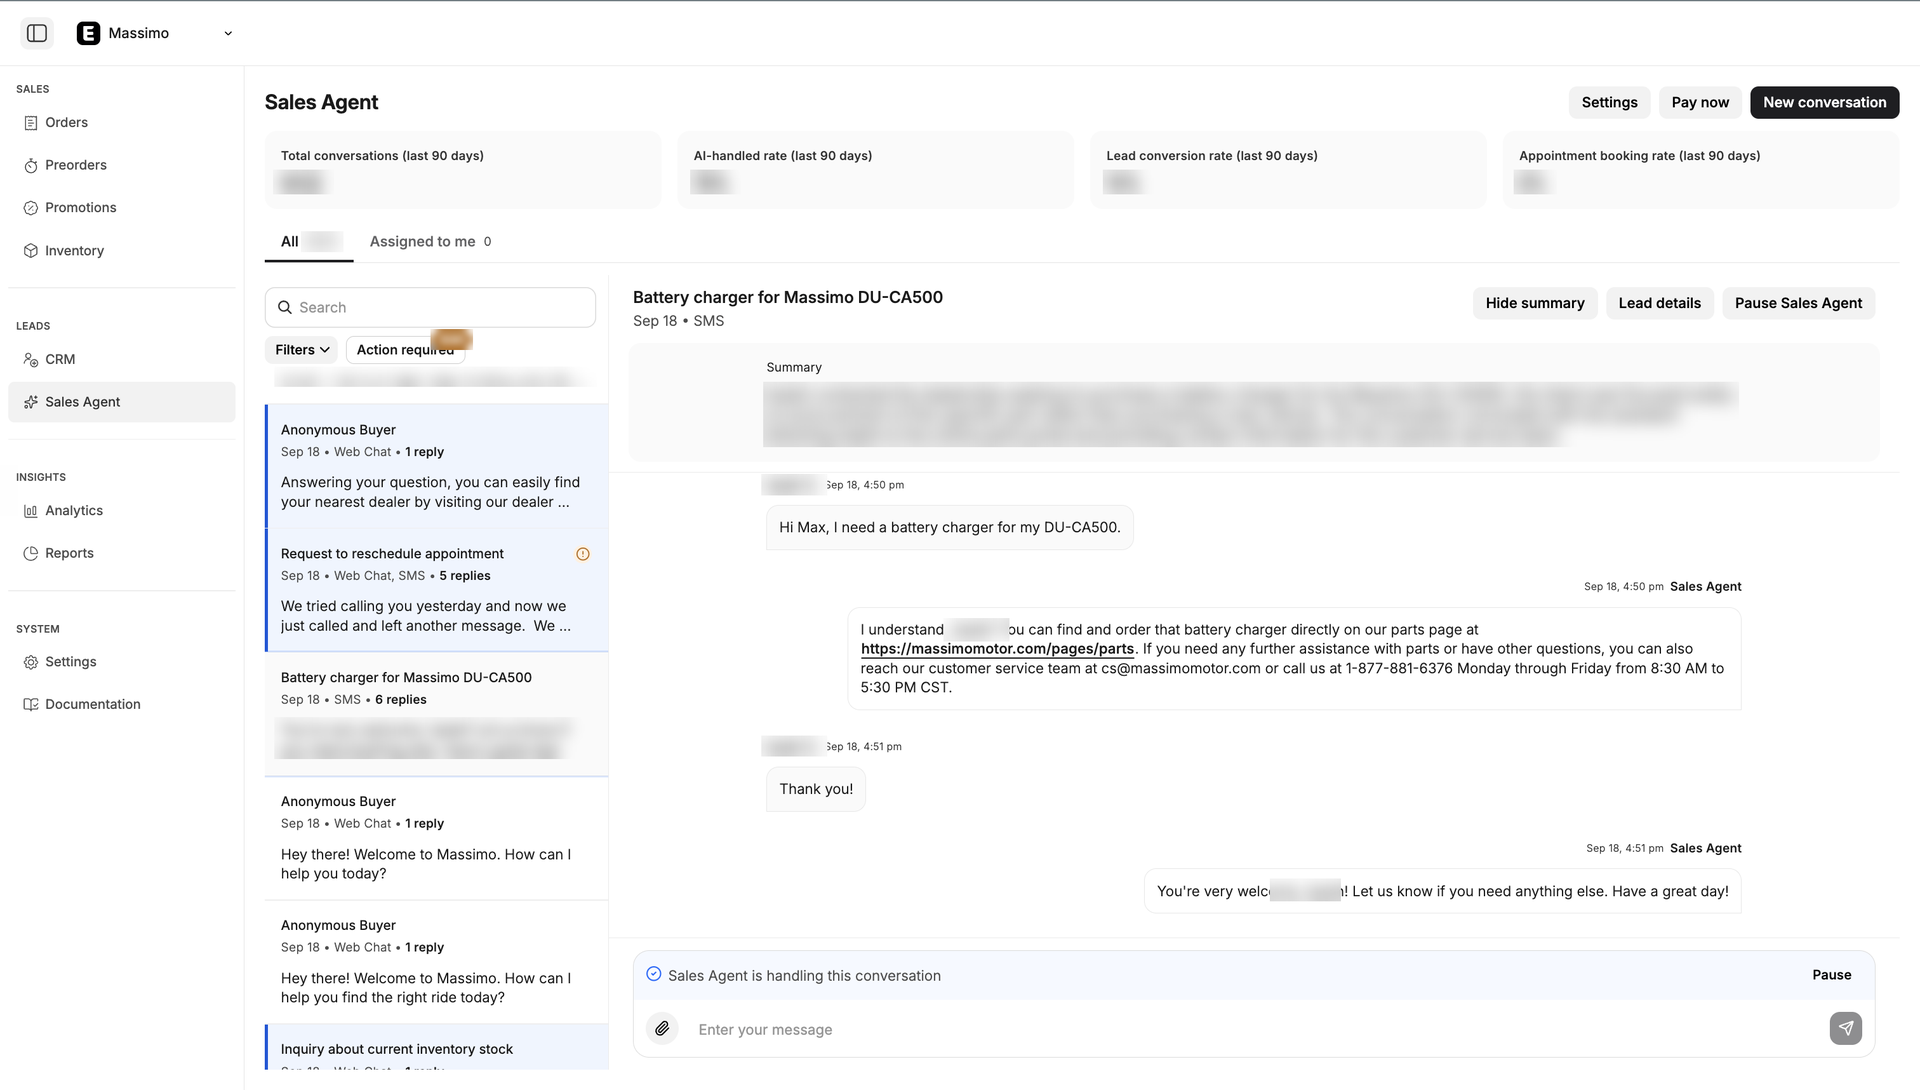Open the massimomotor.com parts link
1920x1090 pixels.
point(997,649)
